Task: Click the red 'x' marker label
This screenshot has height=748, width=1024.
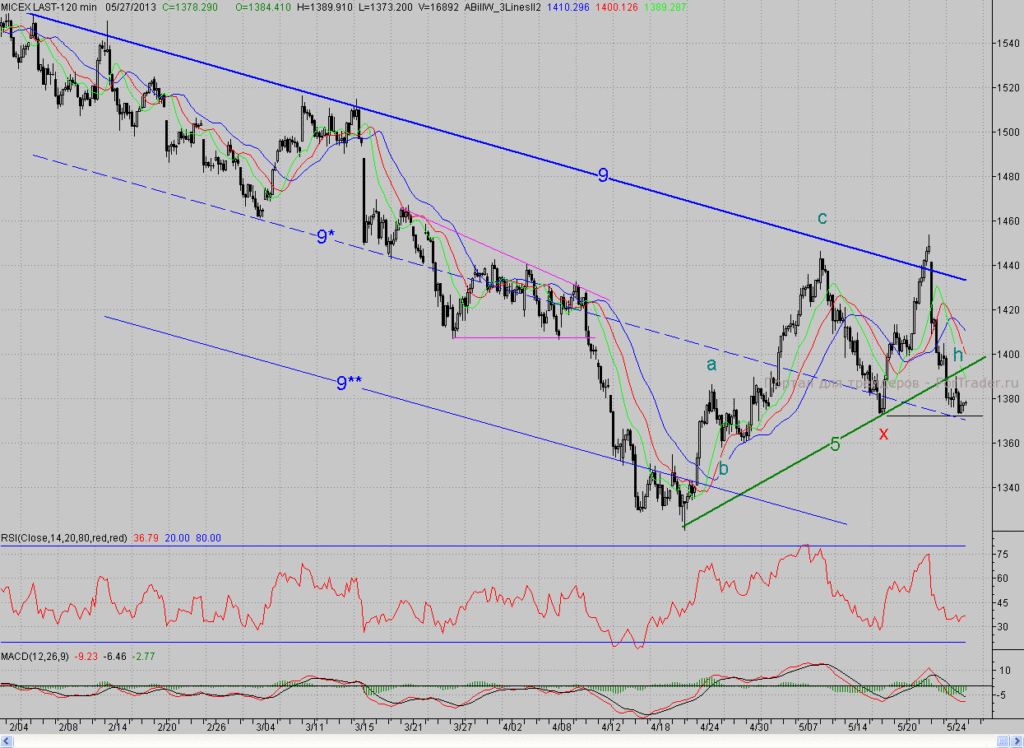Action: 884,434
